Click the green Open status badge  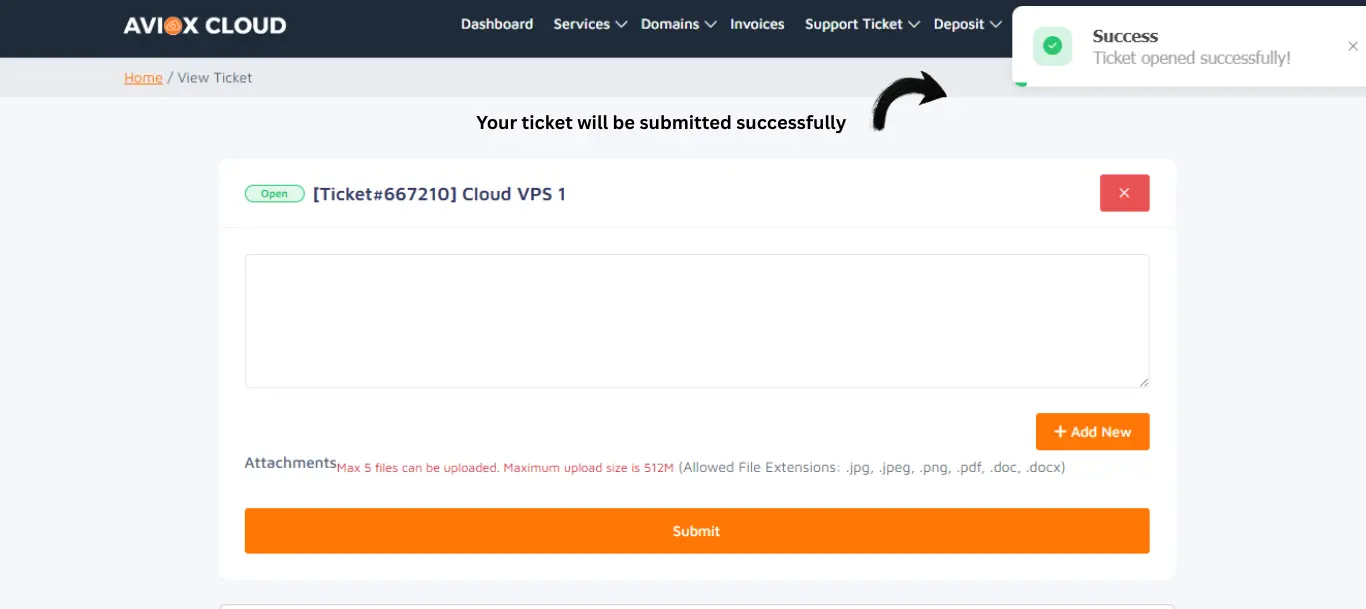(x=274, y=194)
